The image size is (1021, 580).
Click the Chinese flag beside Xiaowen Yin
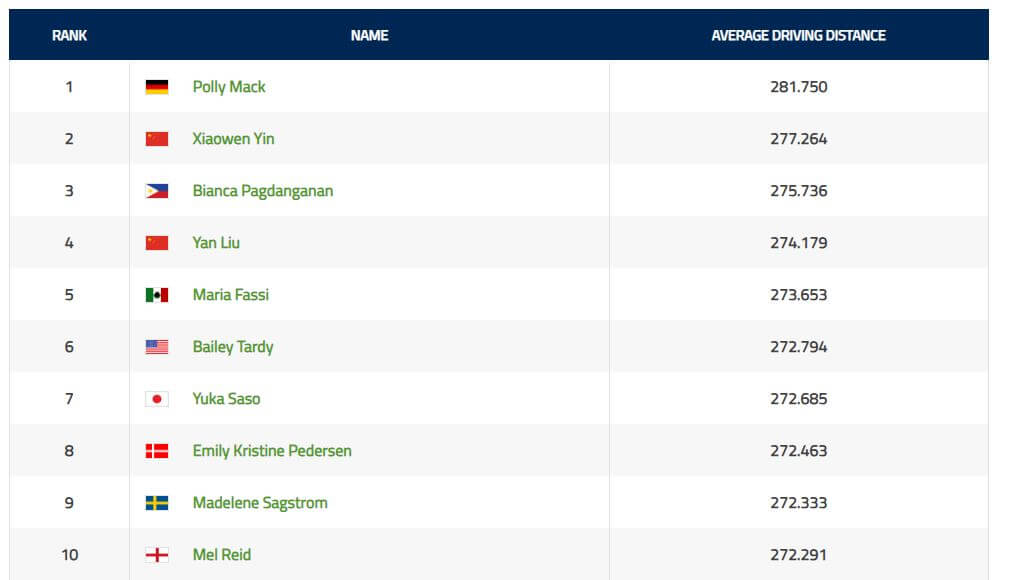[x=157, y=139]
